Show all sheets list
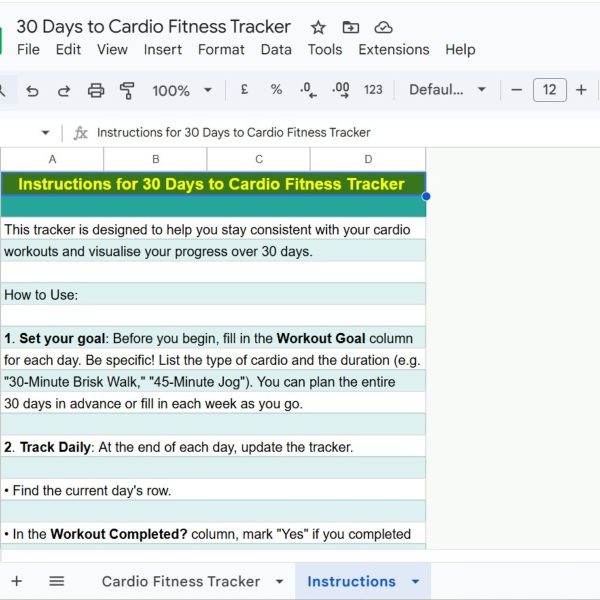The image size is (600, 600). (x=57, y=581)
